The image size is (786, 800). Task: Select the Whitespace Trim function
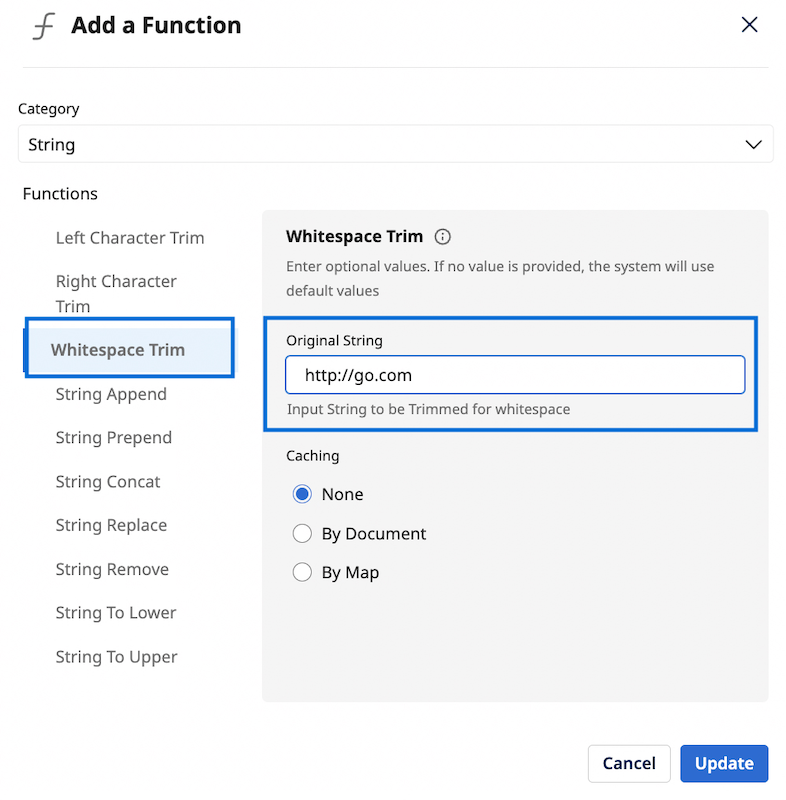pyautogui.click(x=118, y=350)
